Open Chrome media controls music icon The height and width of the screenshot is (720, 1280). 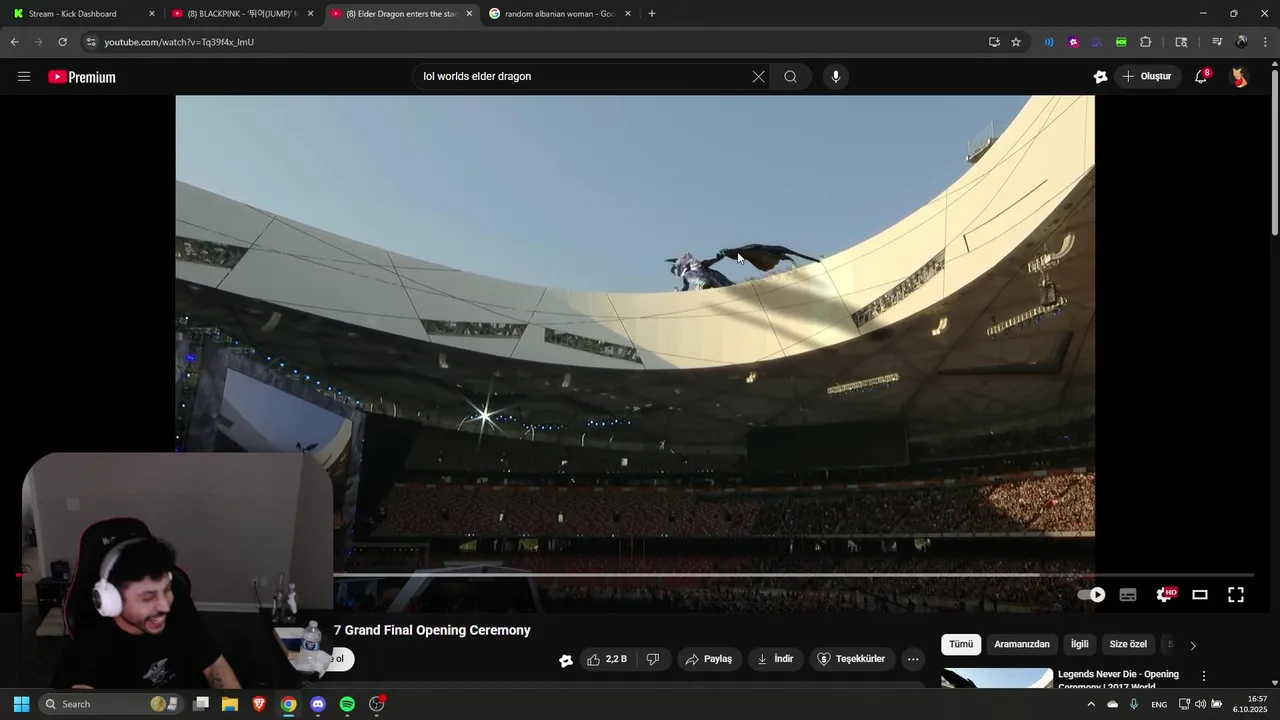(x=1217, y=42)
